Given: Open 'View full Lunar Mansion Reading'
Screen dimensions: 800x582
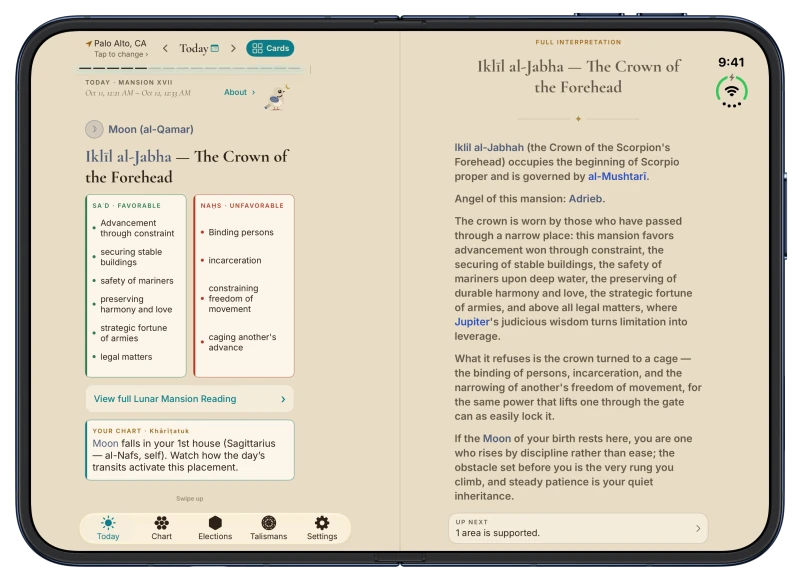Looking at the screenshot, I should (190, 399).
